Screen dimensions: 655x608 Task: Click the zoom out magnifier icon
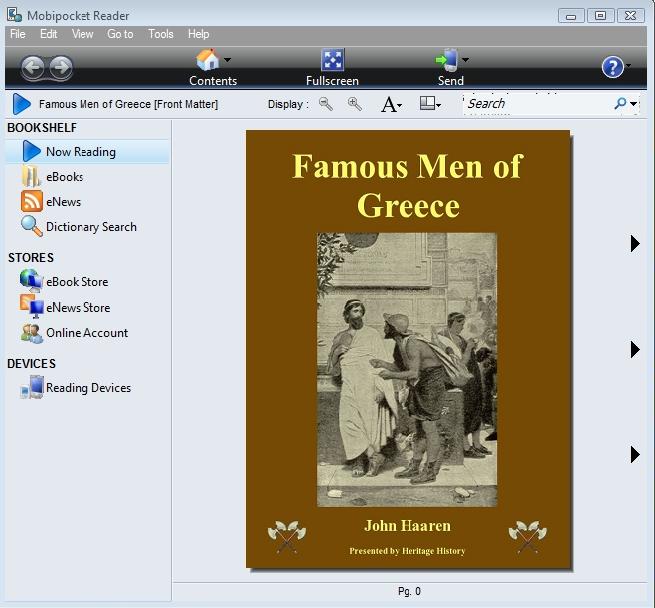tap(326, 104)
